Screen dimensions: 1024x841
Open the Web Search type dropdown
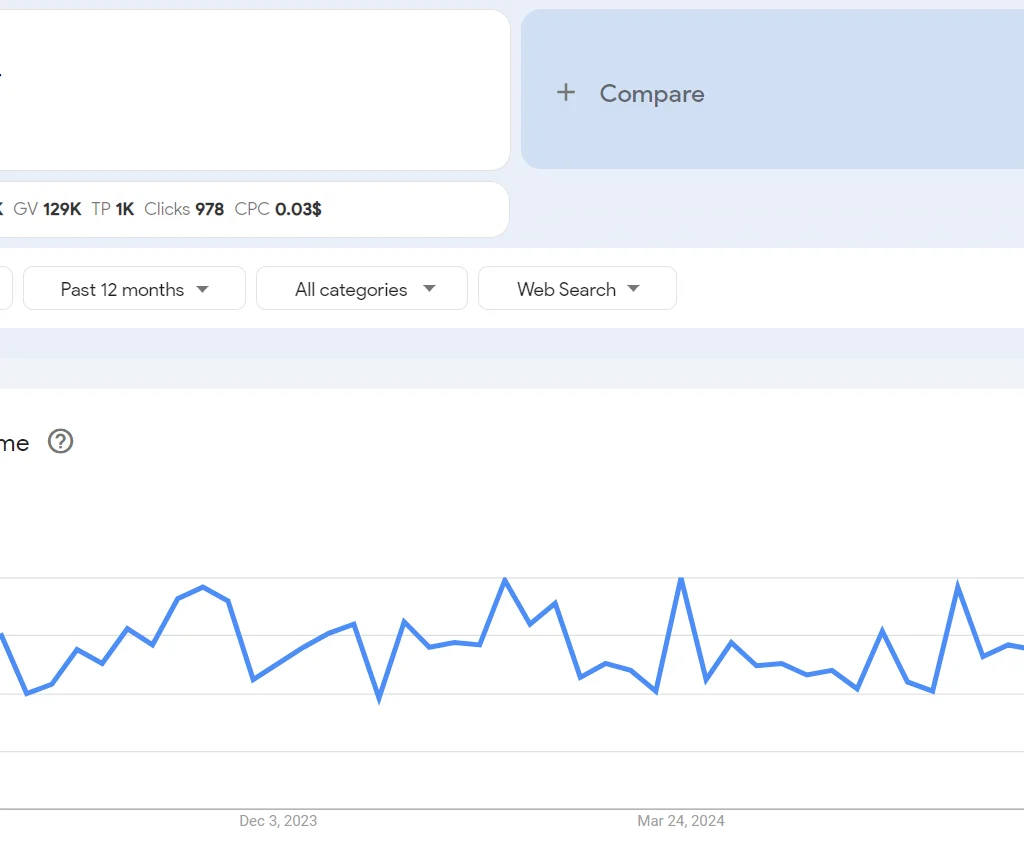[577, 289]
